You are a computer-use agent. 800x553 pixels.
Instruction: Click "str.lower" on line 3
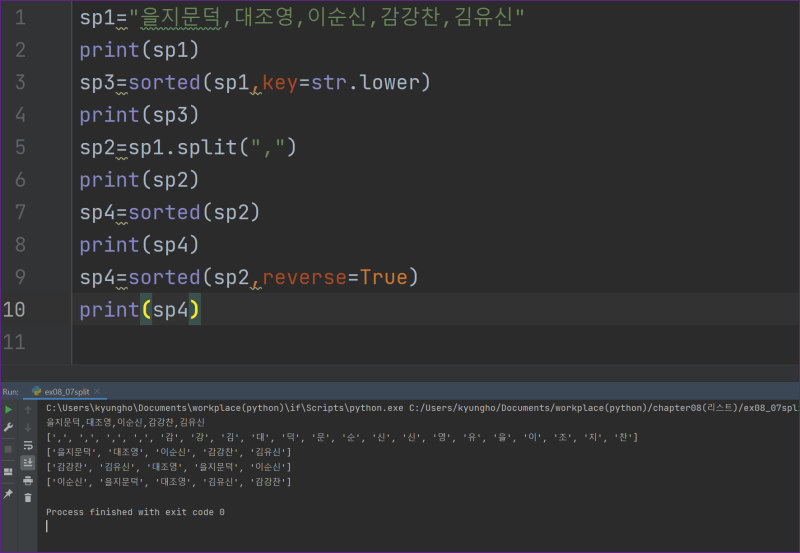click(x=365, y=82)
